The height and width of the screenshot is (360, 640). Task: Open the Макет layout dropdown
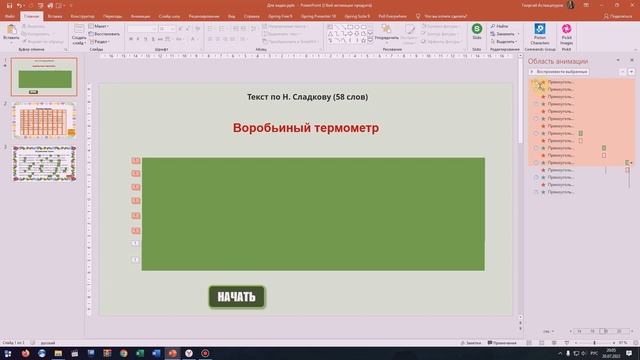[x=98, y=26]
